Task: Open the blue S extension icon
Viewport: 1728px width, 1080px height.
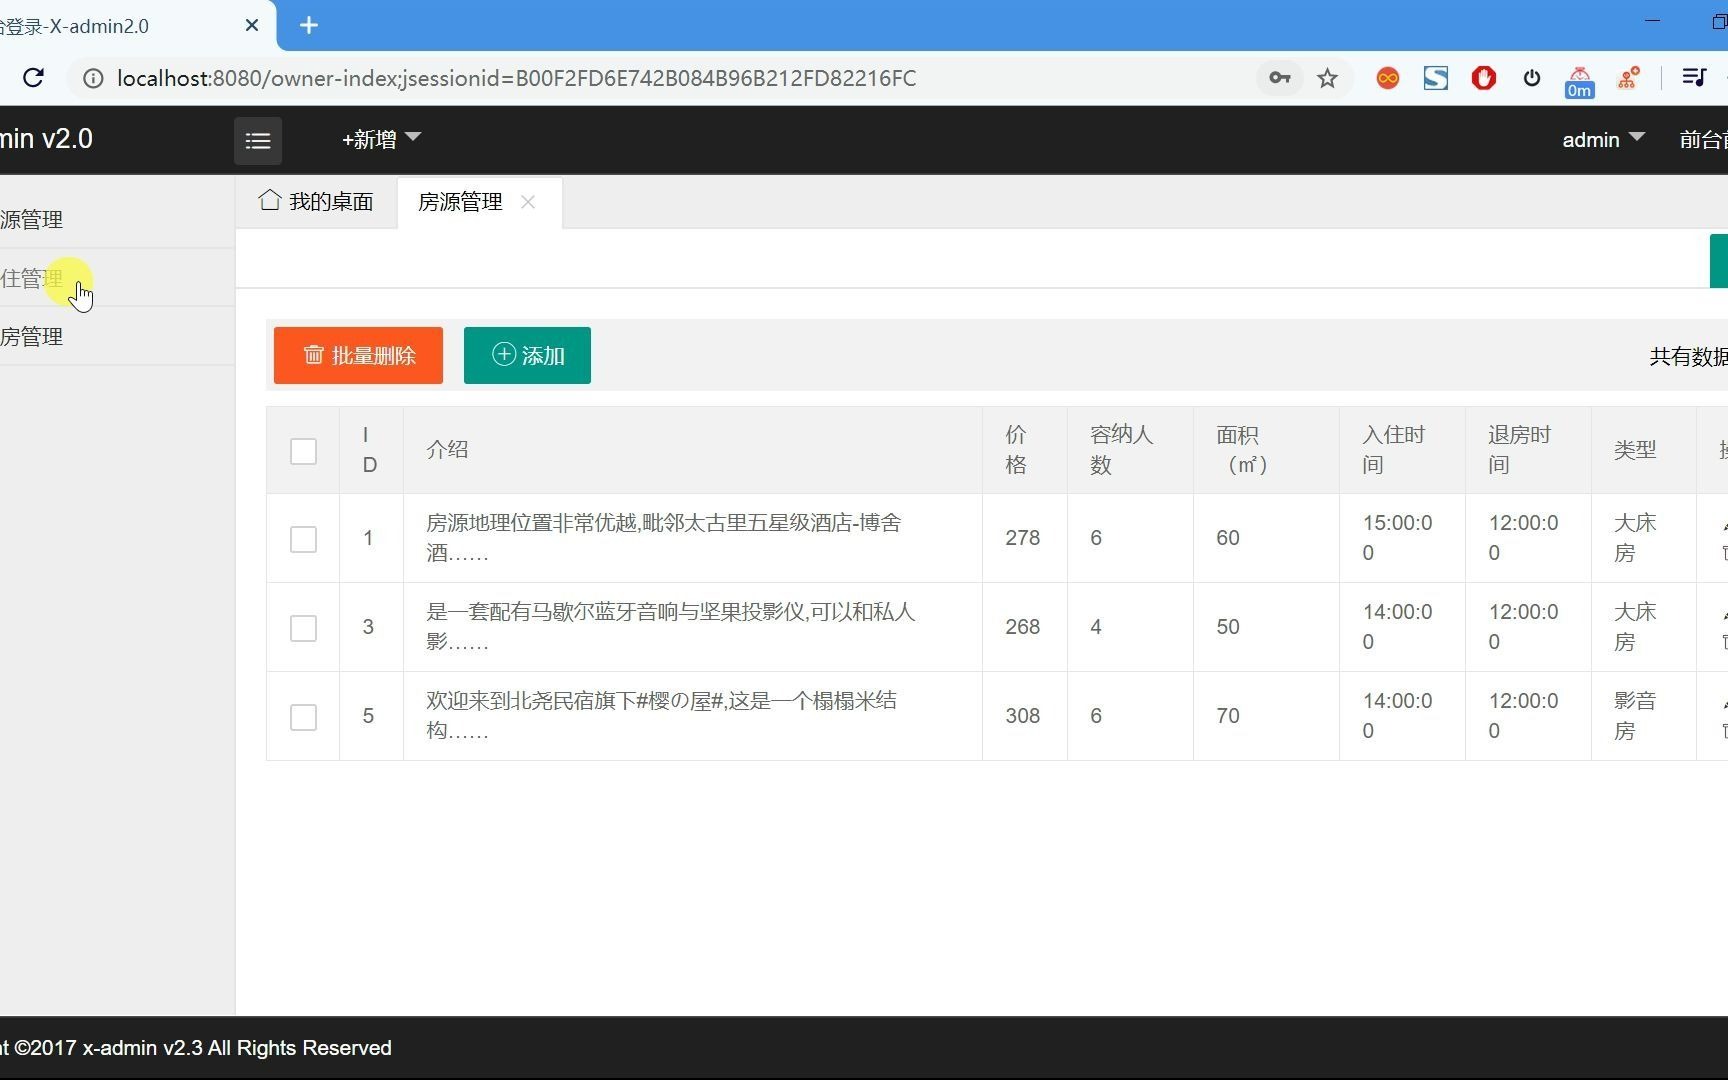Action: 1436,78
